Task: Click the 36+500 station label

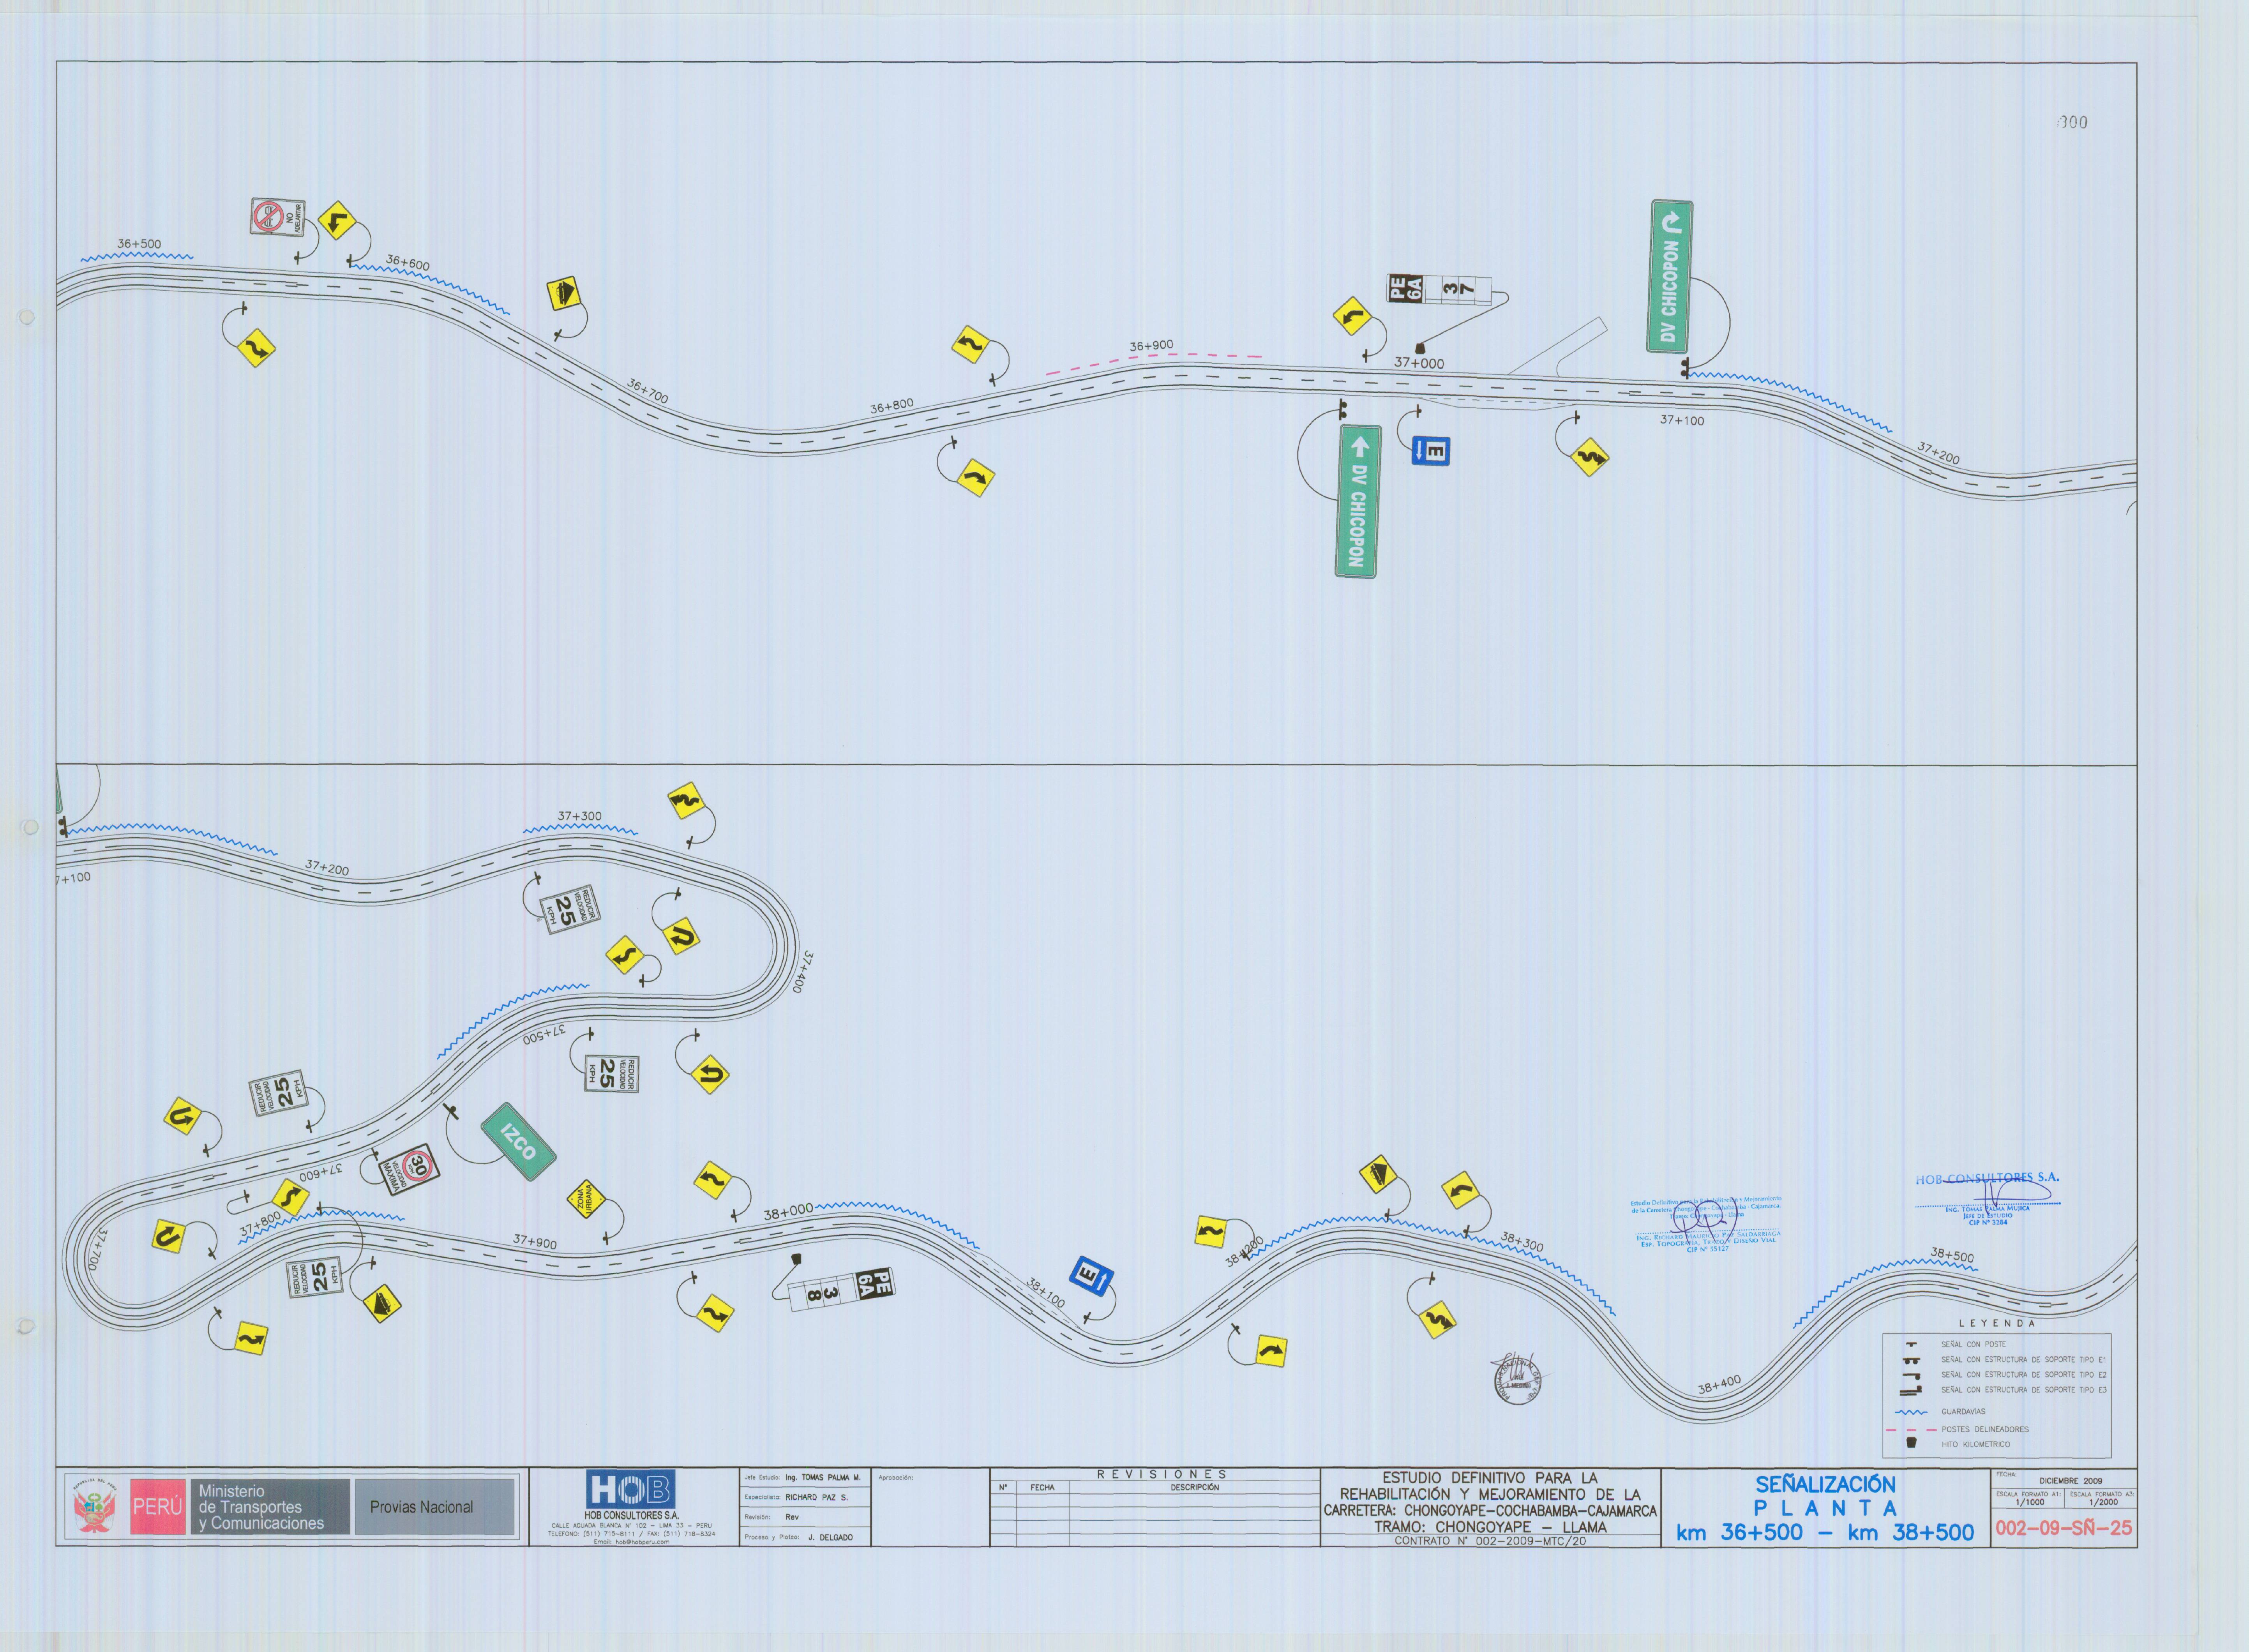Action: click(x=139, y=244)
